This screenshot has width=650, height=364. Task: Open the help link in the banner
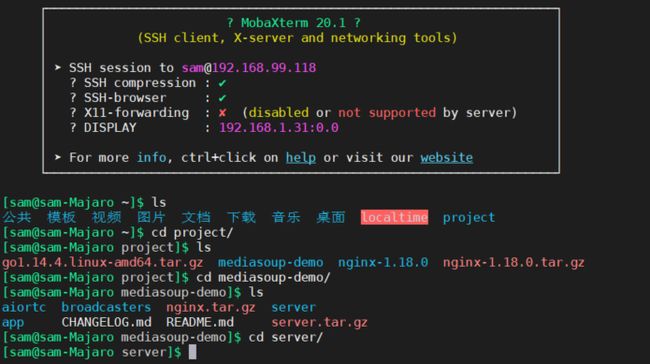[301, 158]
